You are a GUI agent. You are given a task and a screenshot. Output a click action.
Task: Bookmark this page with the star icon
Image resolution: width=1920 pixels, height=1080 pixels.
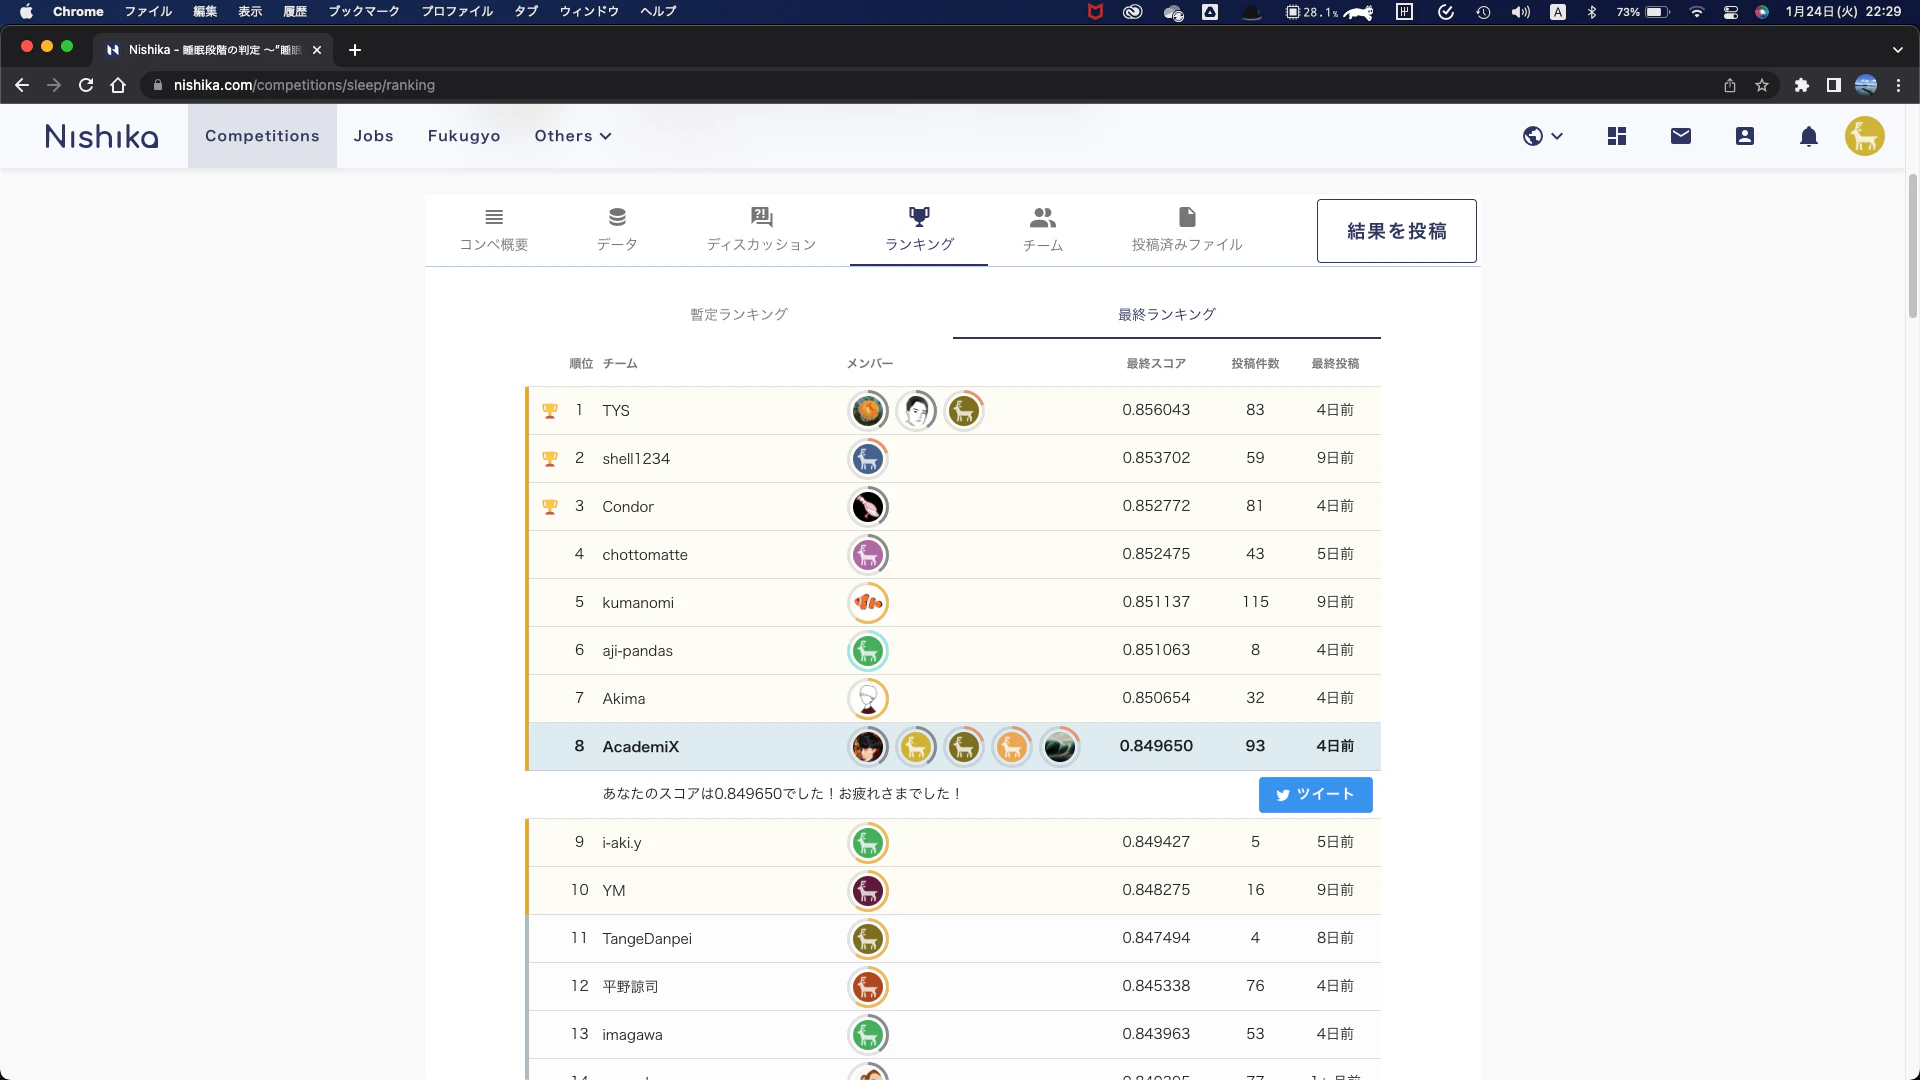coord(1762,85)
